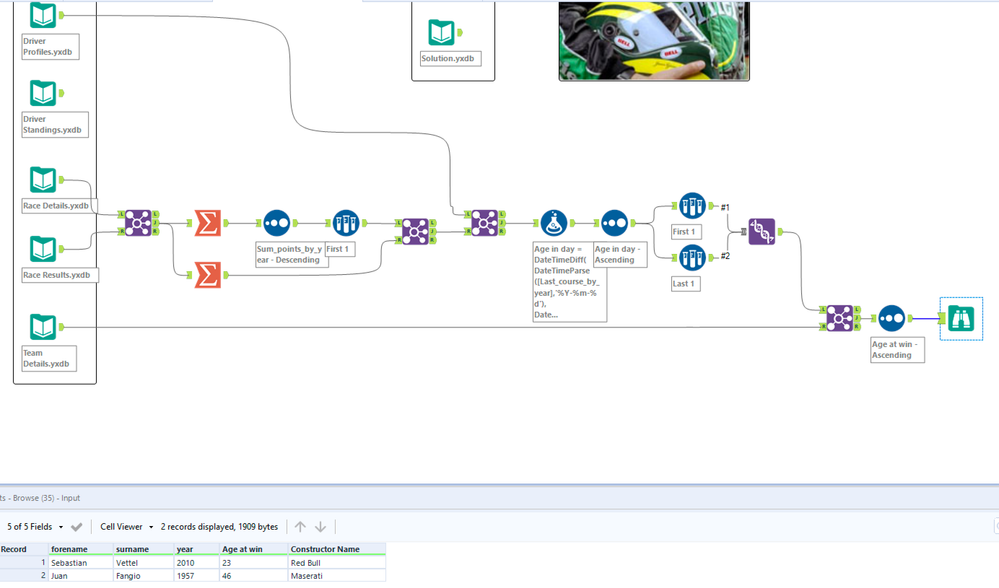
Task: Select the first Join tool after Race inputs
Action: pos(138,223)
